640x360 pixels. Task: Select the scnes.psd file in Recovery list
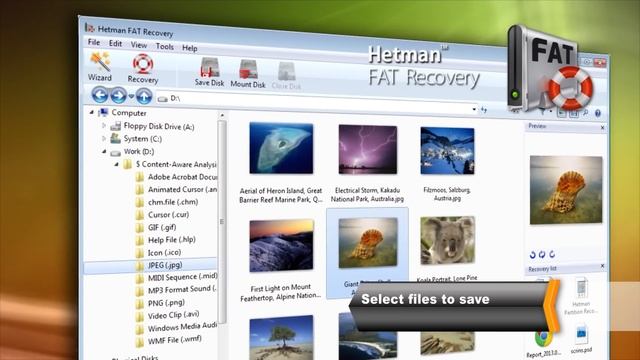point(581,339)
